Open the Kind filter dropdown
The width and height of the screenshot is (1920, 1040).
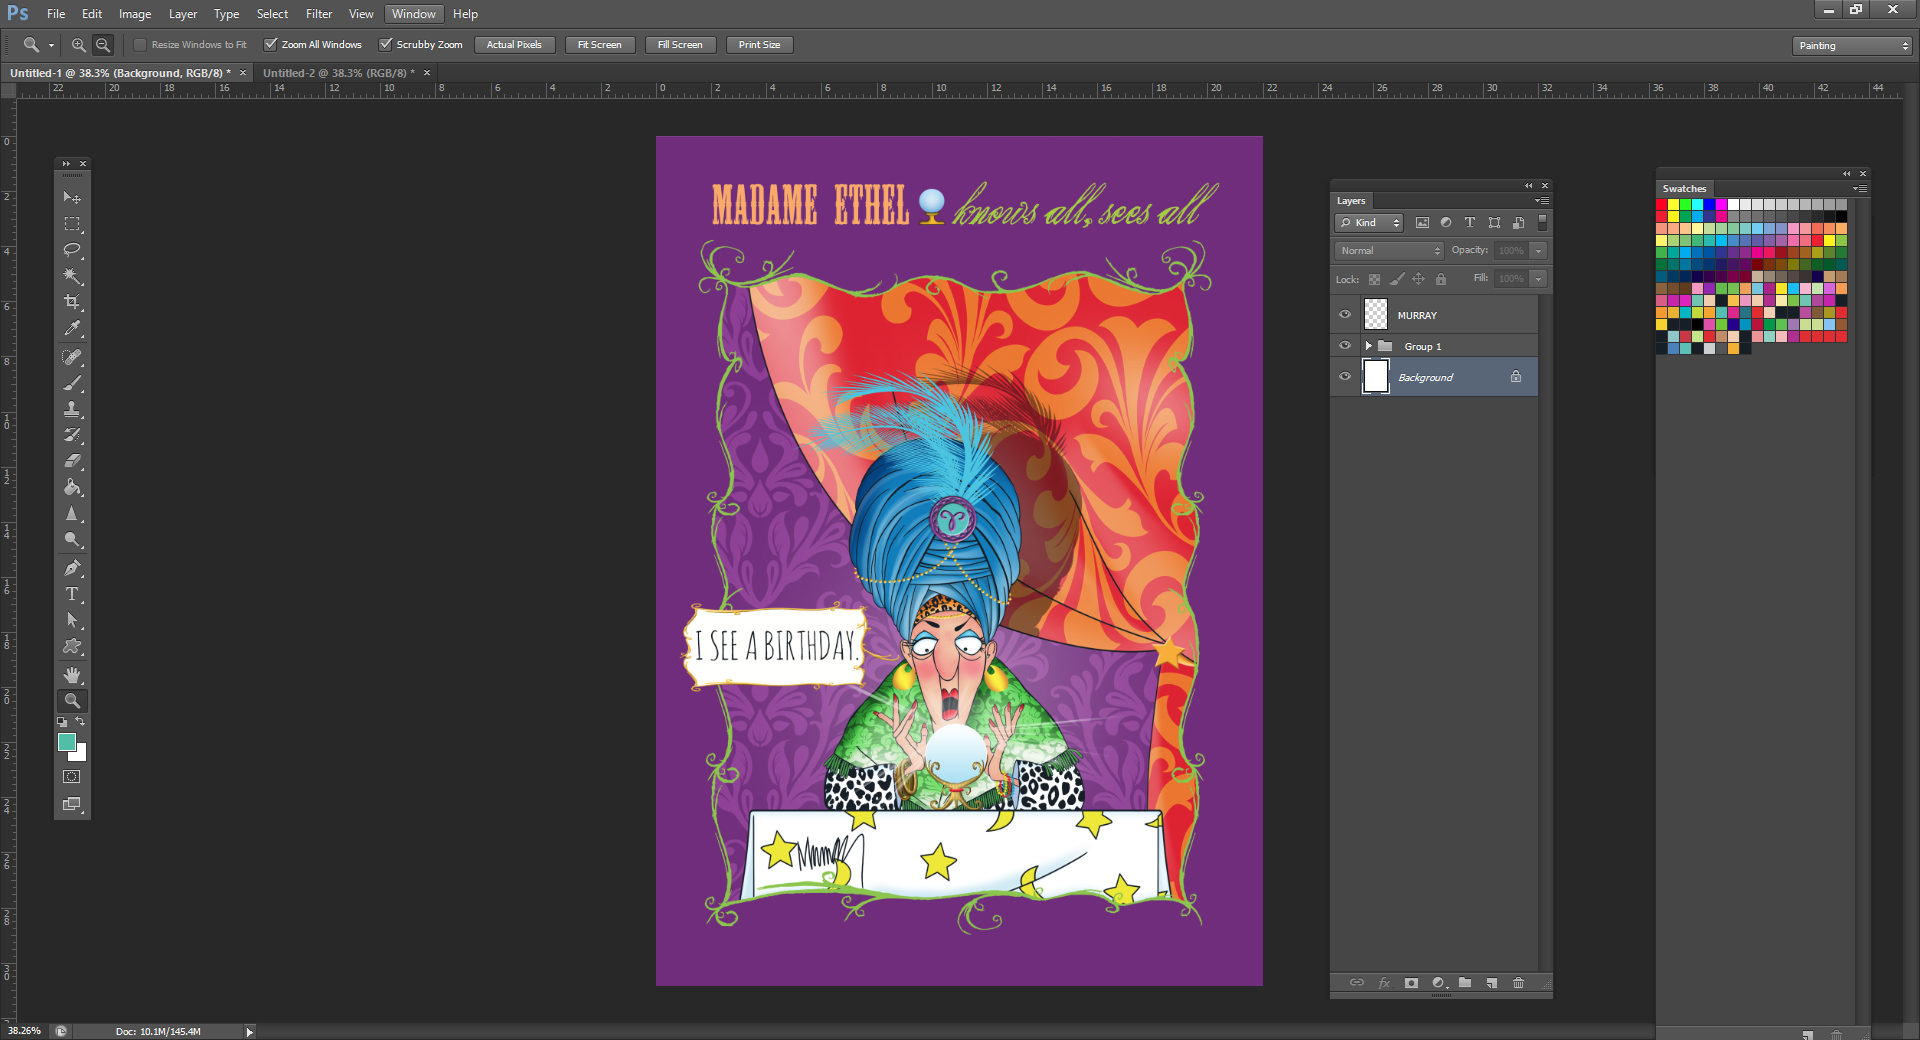click(x=1369, y=223)
